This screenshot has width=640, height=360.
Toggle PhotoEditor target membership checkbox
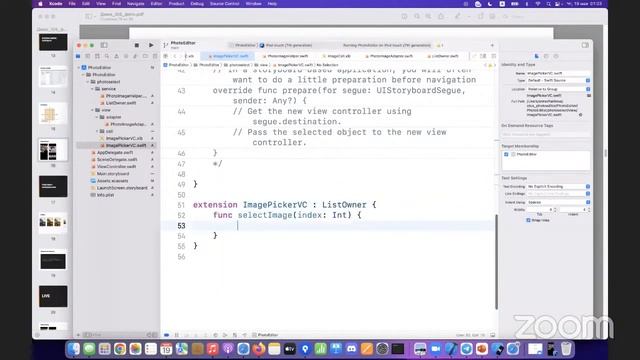click(x=506, y=154)
